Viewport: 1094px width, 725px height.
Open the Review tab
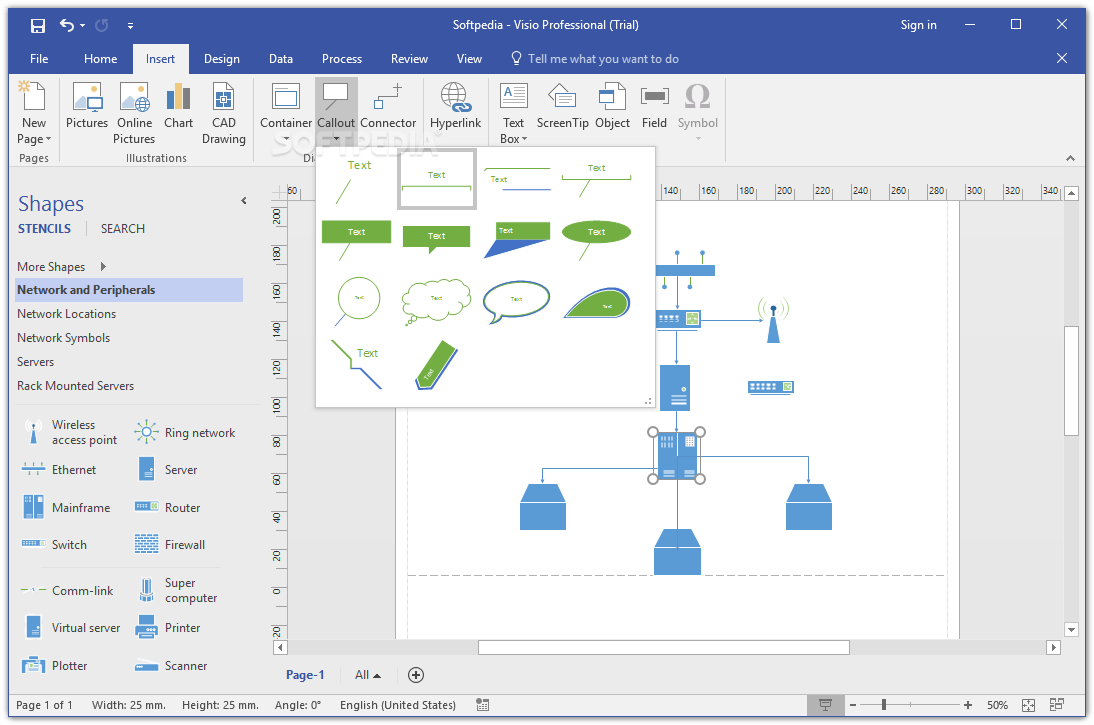point(409,59)
